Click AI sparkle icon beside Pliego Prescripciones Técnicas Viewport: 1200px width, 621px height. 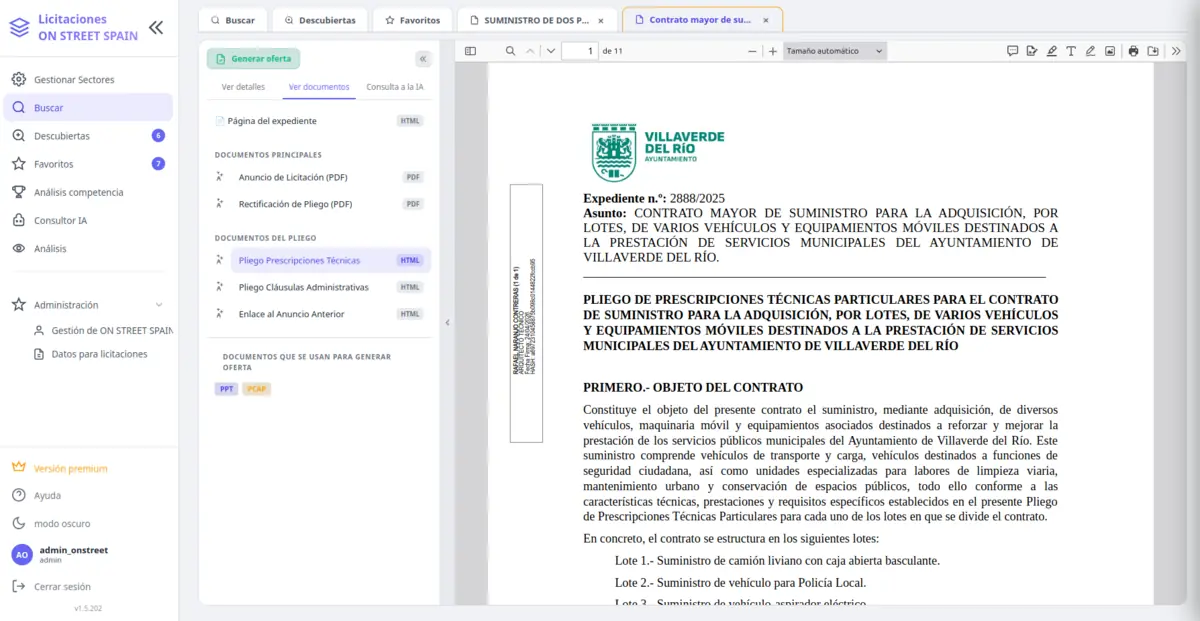220,260
